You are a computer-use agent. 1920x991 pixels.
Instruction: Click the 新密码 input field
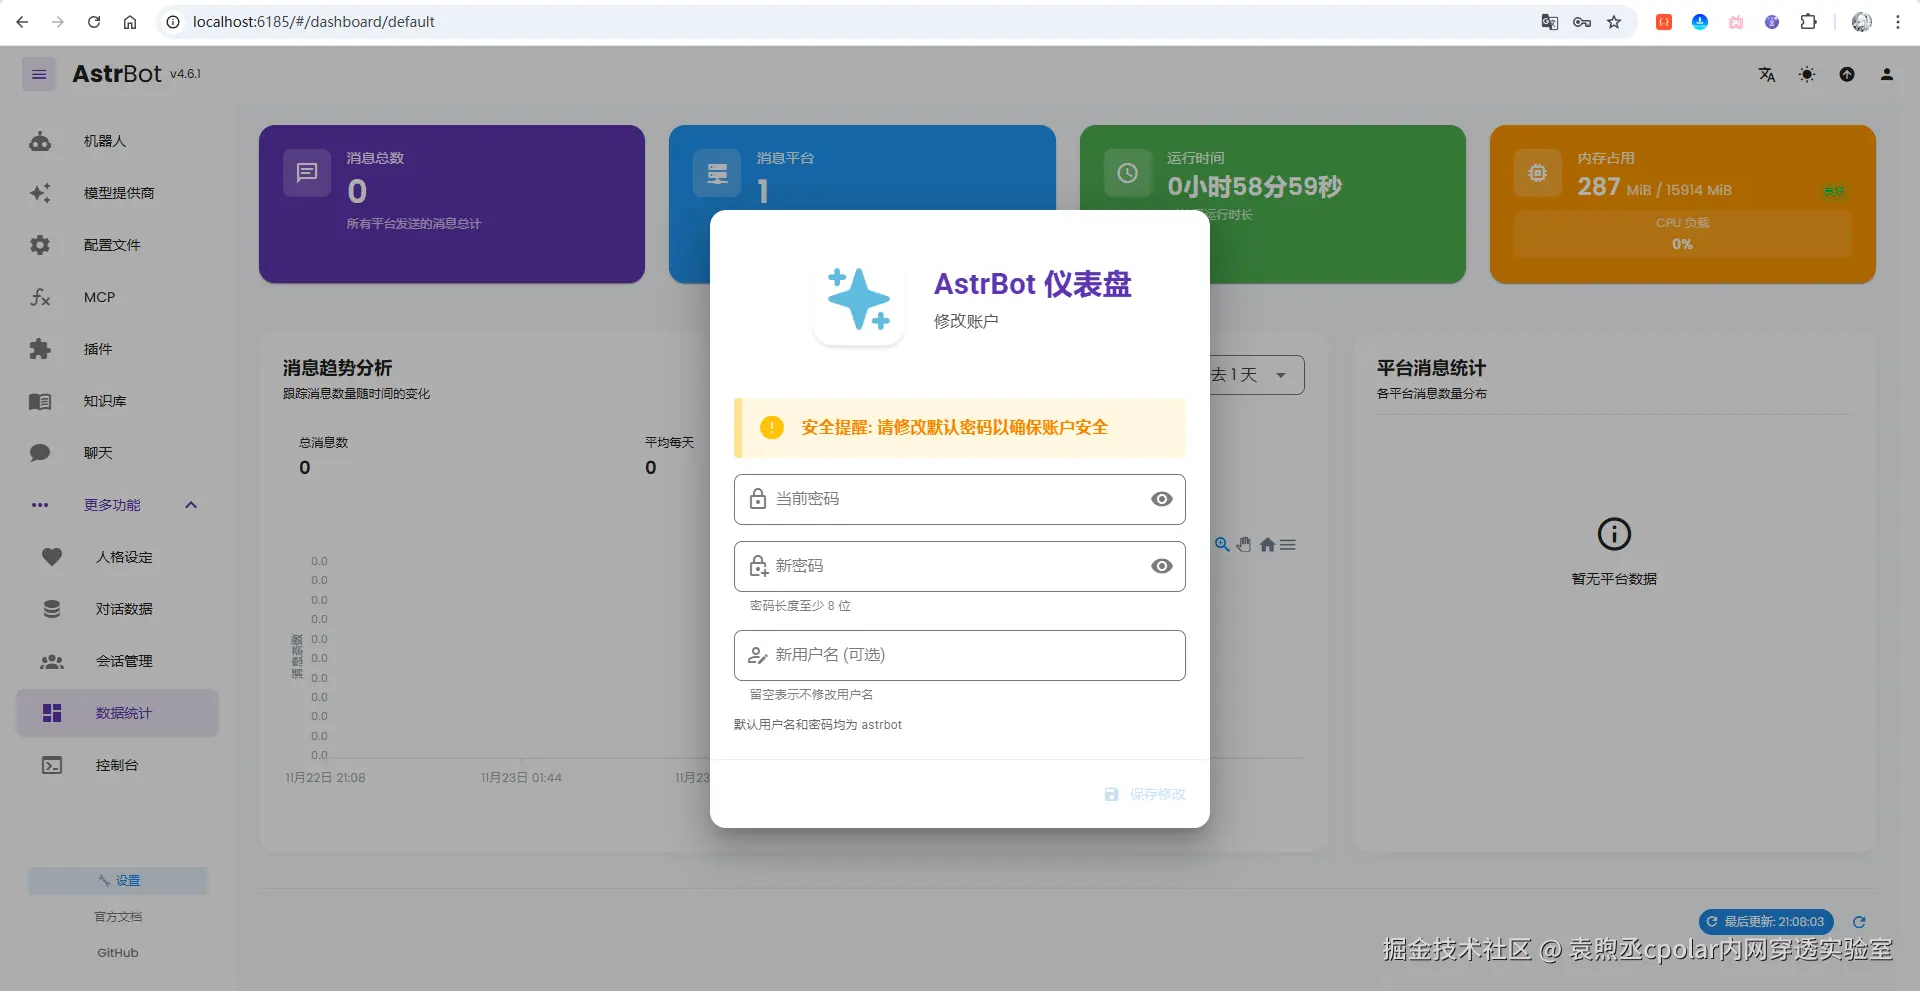tap(960, 566)
